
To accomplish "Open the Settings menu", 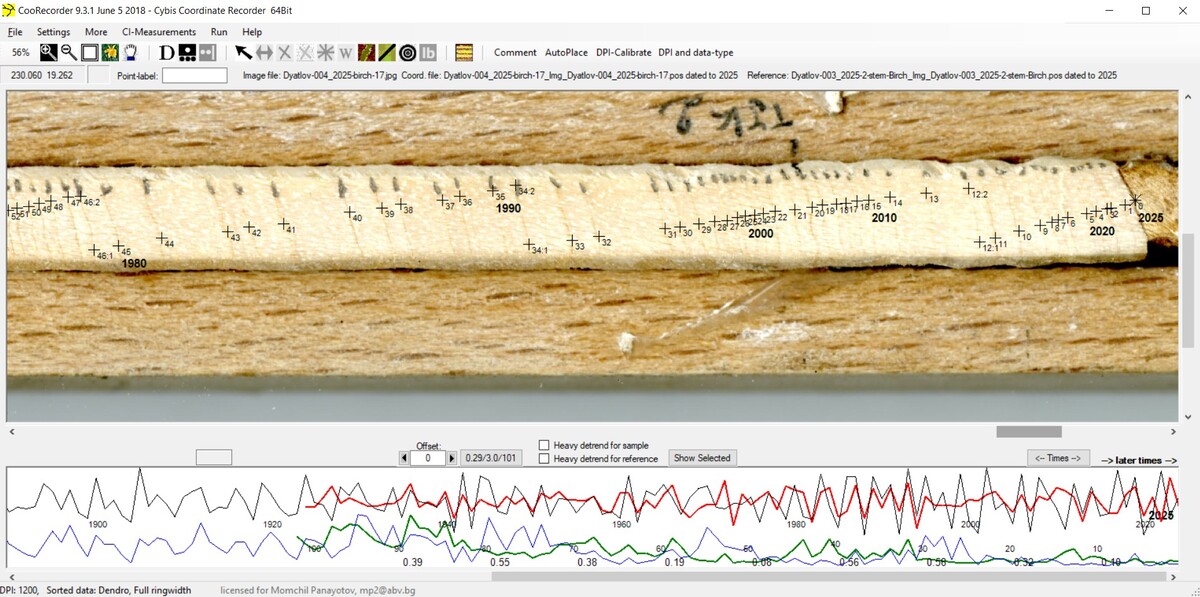I will pyautogui.click(x=54, y=32).
